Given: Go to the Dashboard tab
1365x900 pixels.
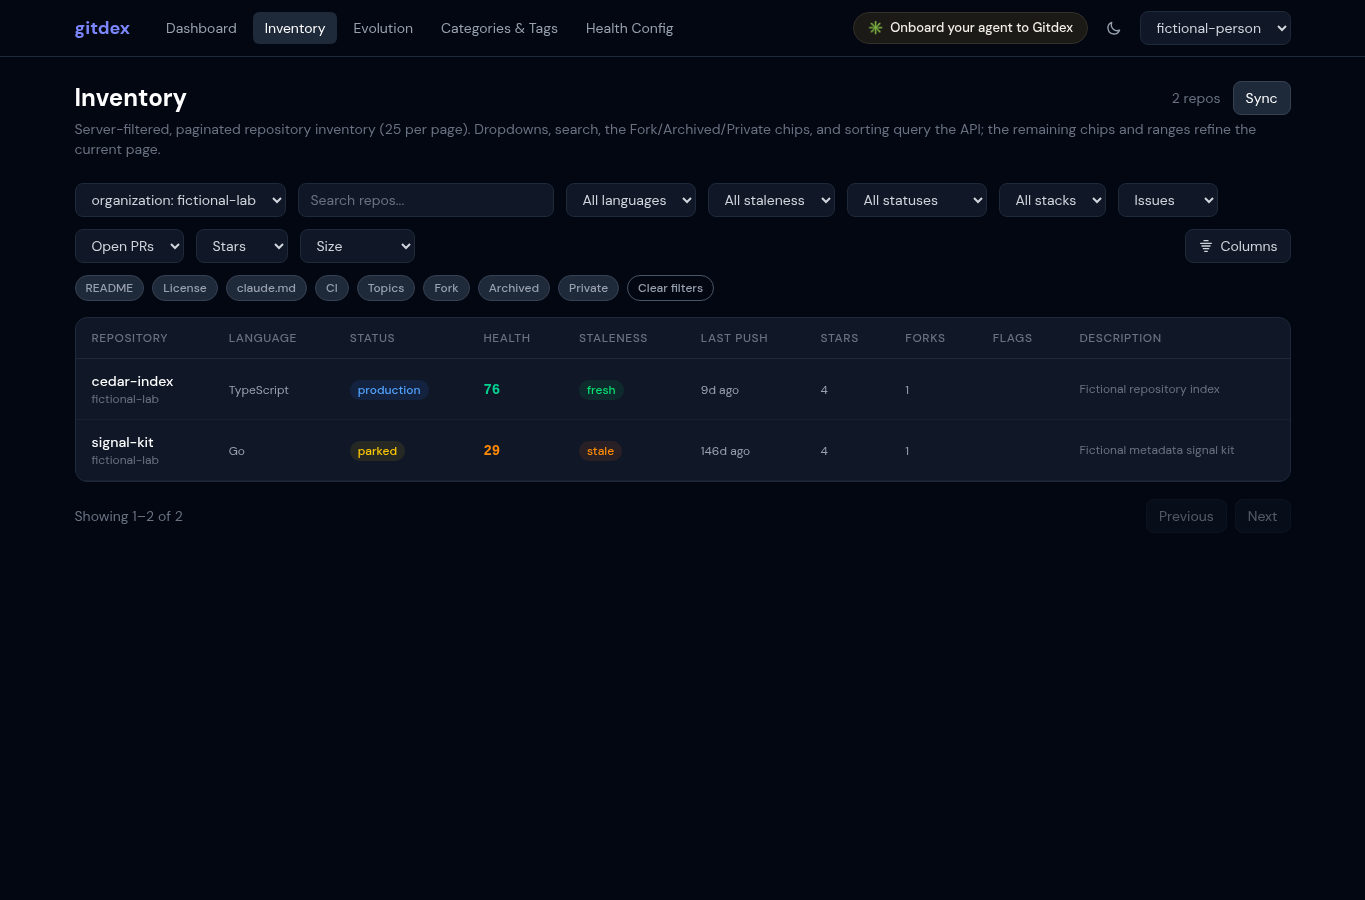Looking at the screenshot, I should point(201,28).
